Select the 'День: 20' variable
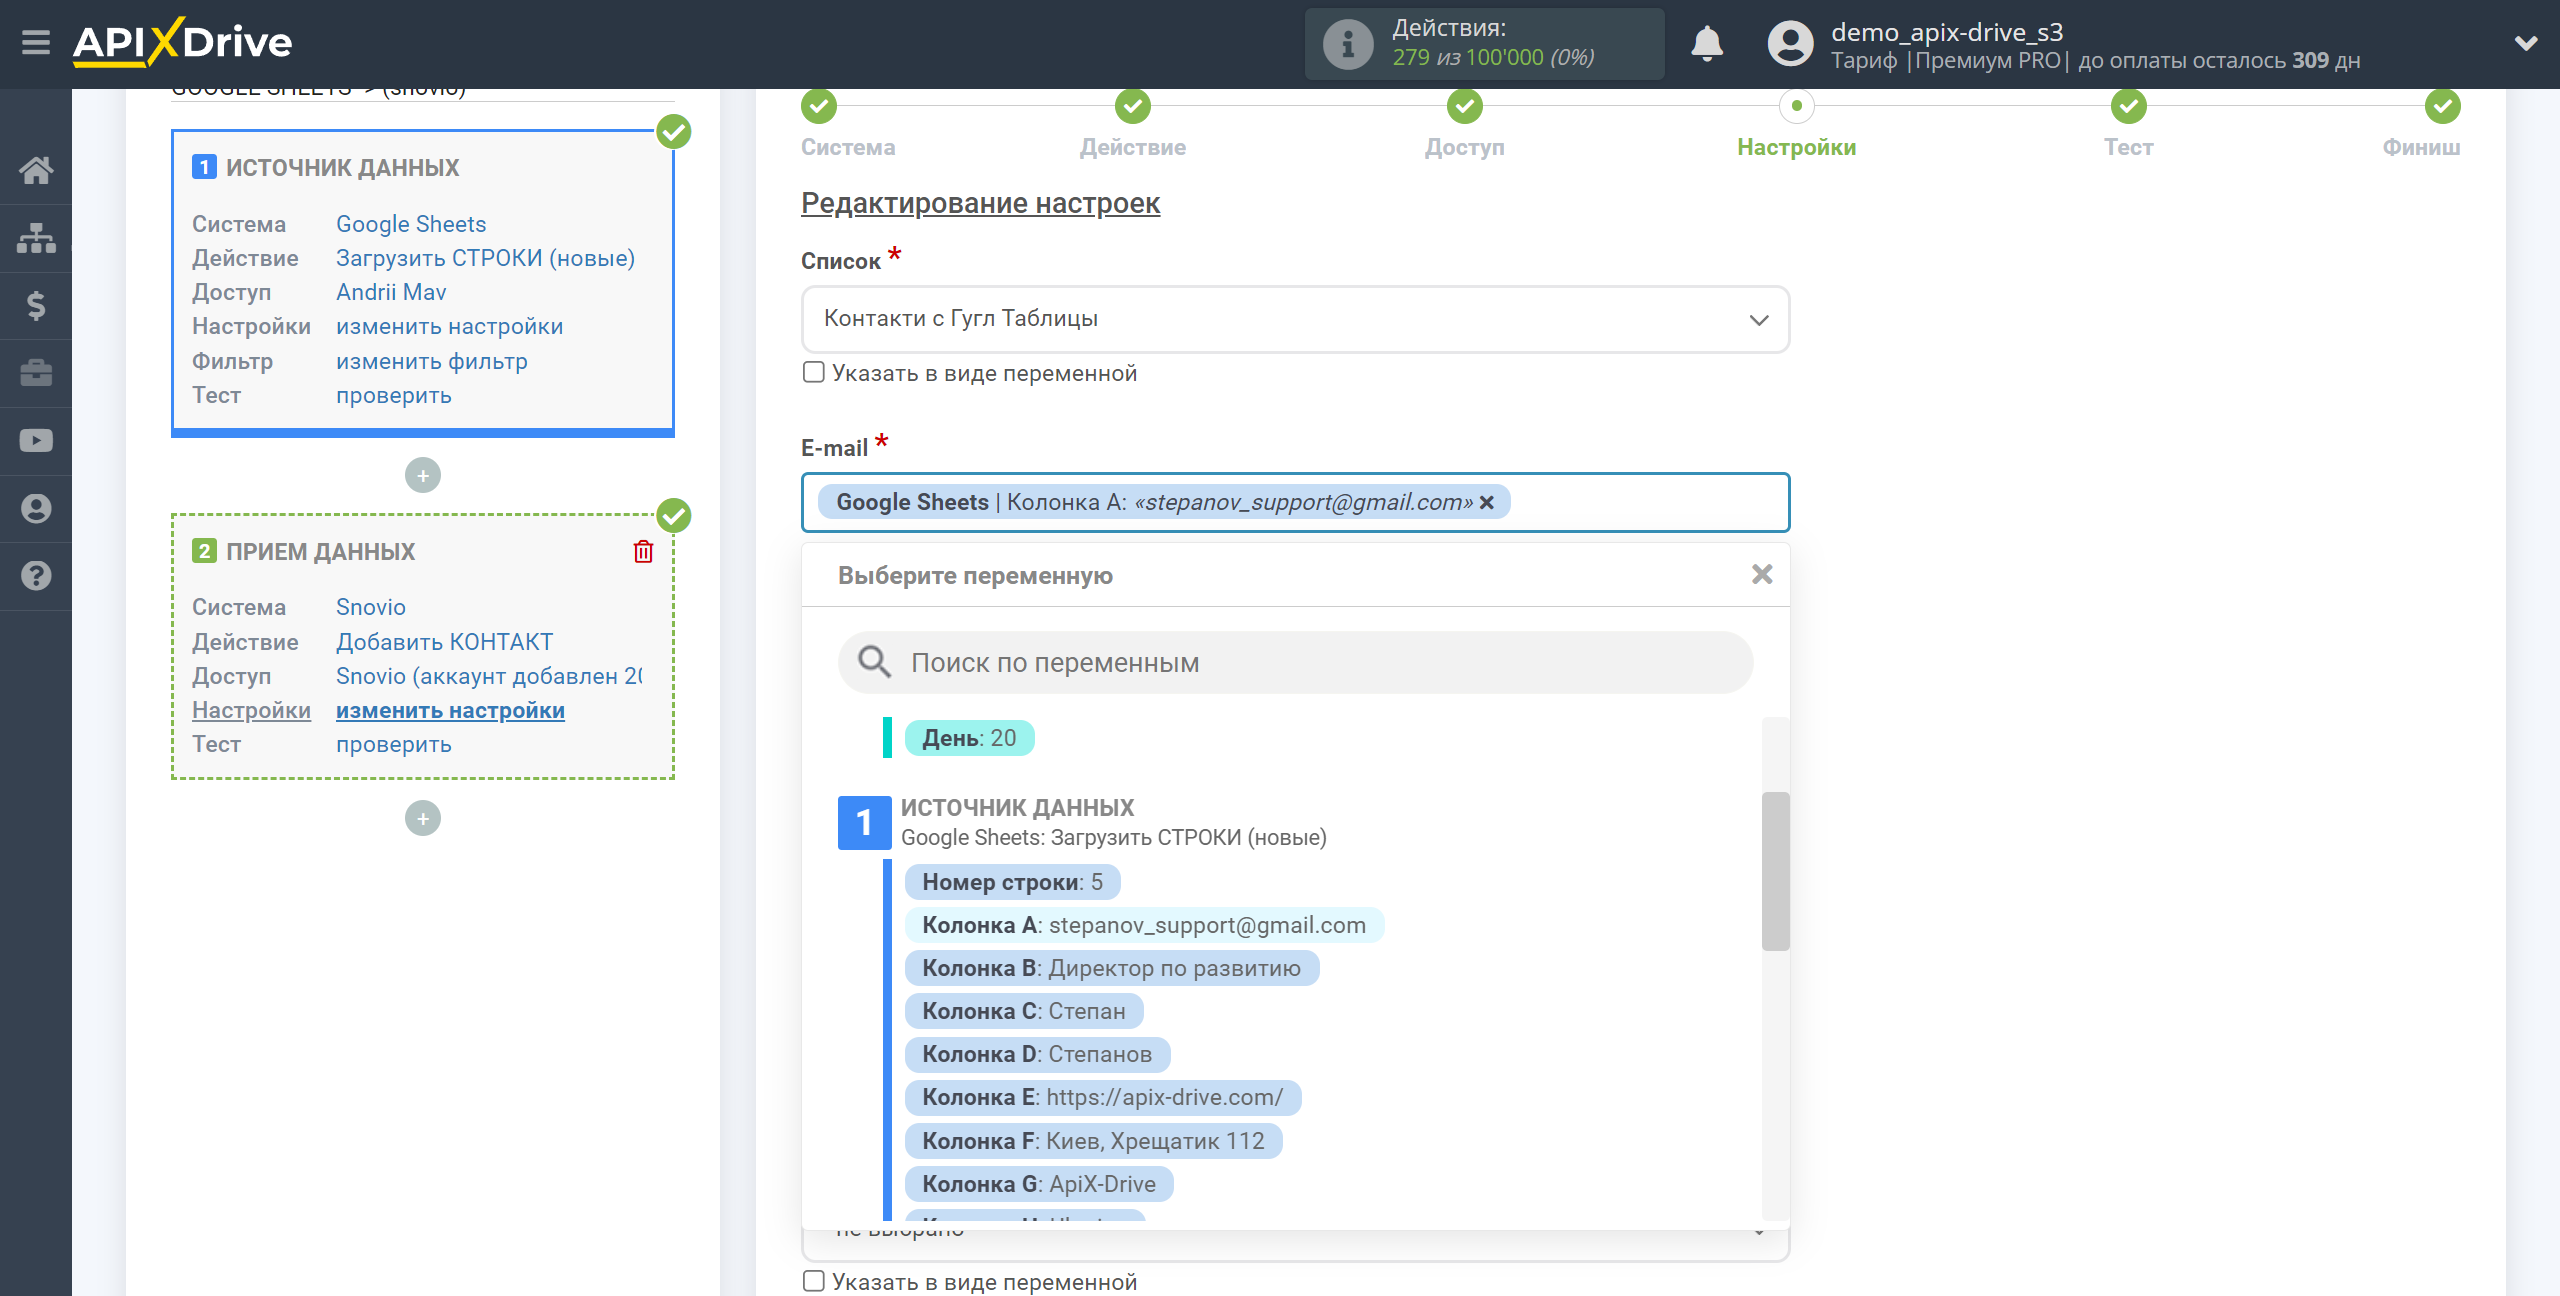The width and height of the screenshot is (2560, 1296). point(969,738)
